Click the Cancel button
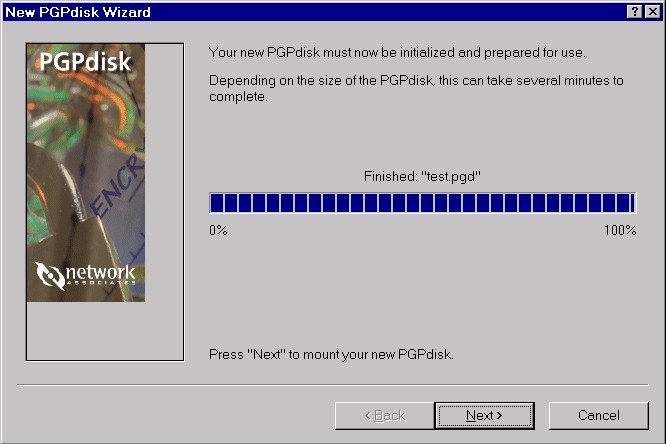 pos(598,416)
